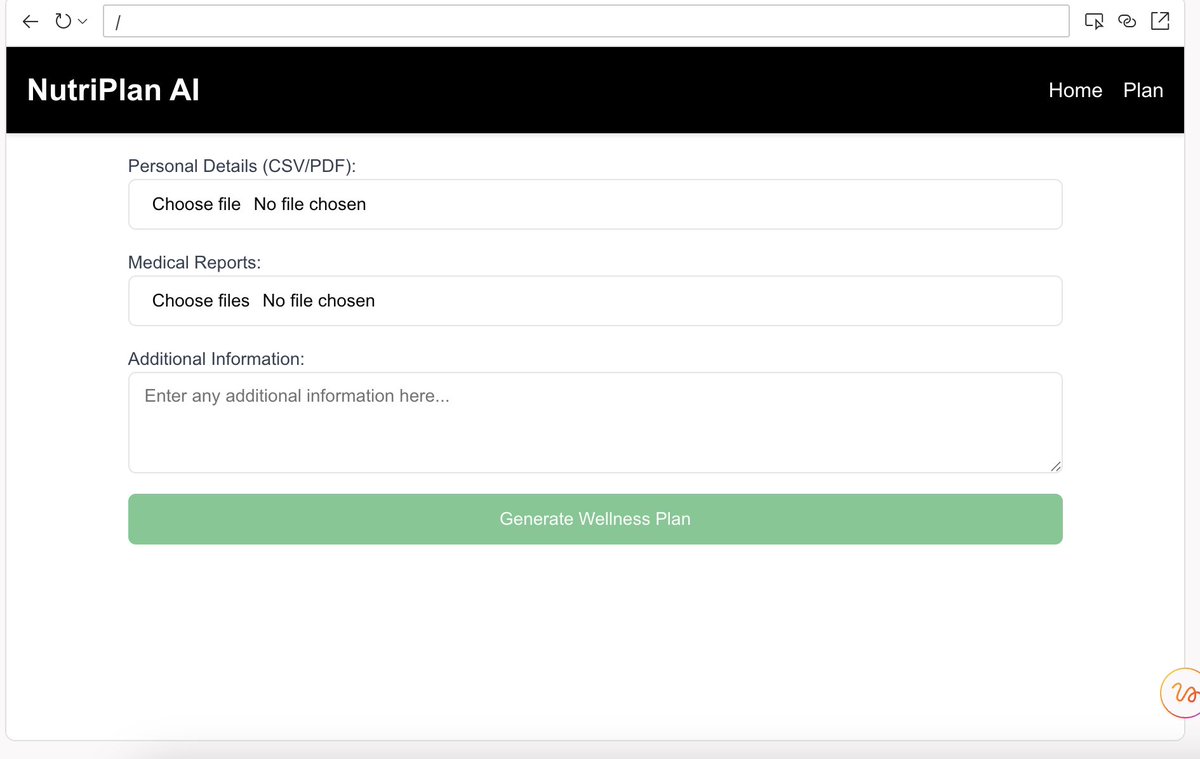
Task: Click 'No file chosen' beside Choose files
Action: pos(319,301)
